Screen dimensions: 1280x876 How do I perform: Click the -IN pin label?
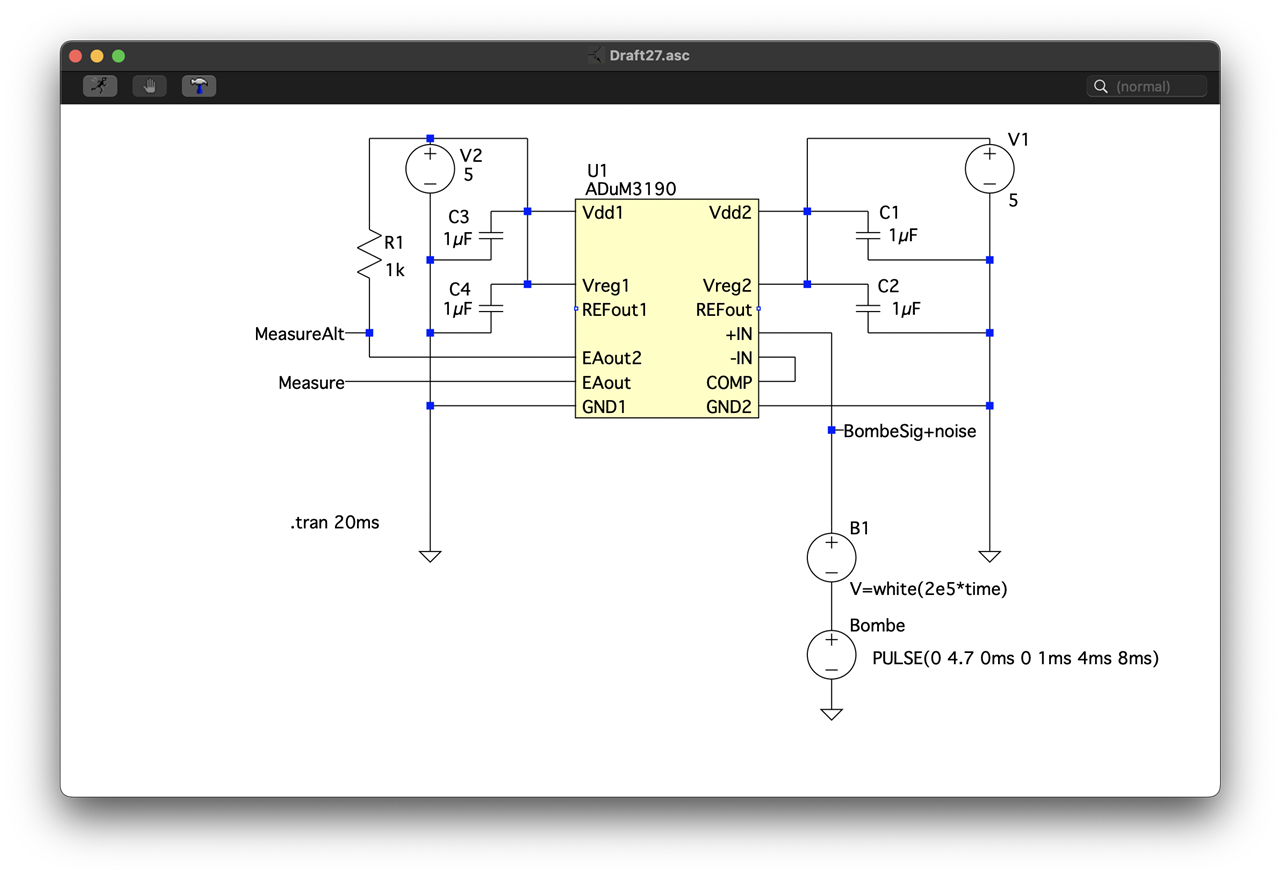click(741, 358)
